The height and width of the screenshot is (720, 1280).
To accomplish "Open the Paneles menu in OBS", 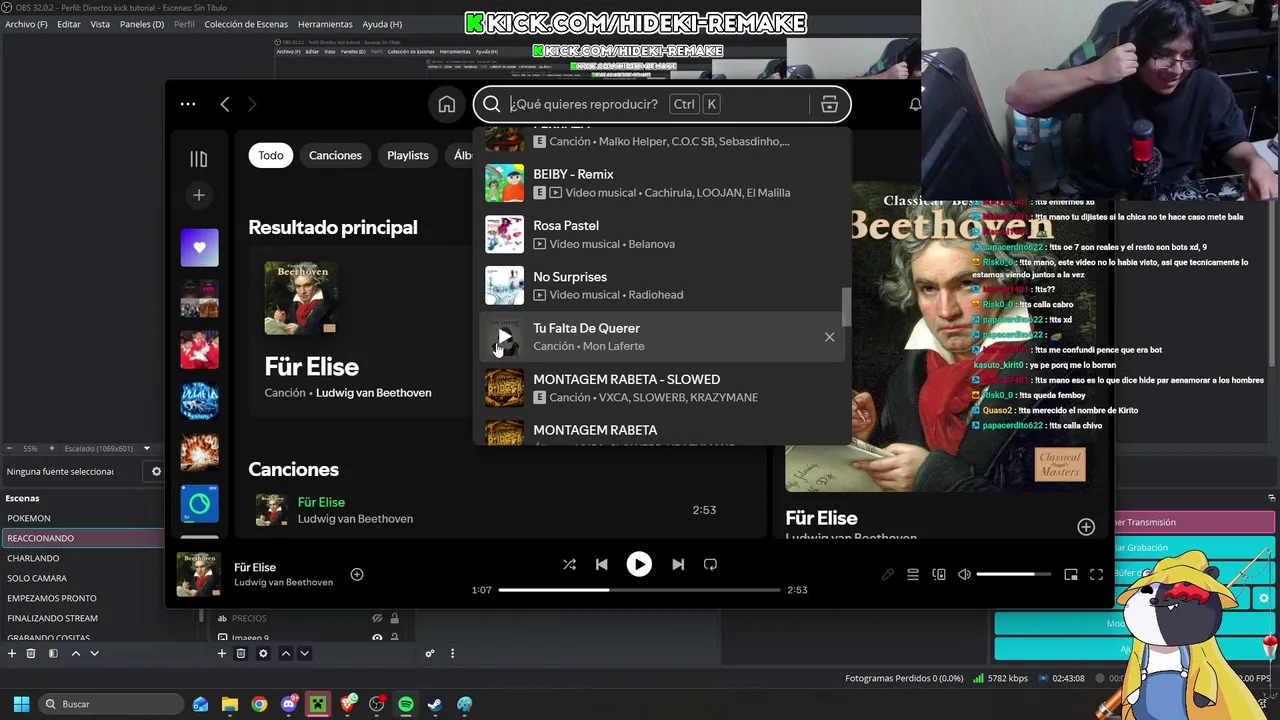I will tap(142, 24).
